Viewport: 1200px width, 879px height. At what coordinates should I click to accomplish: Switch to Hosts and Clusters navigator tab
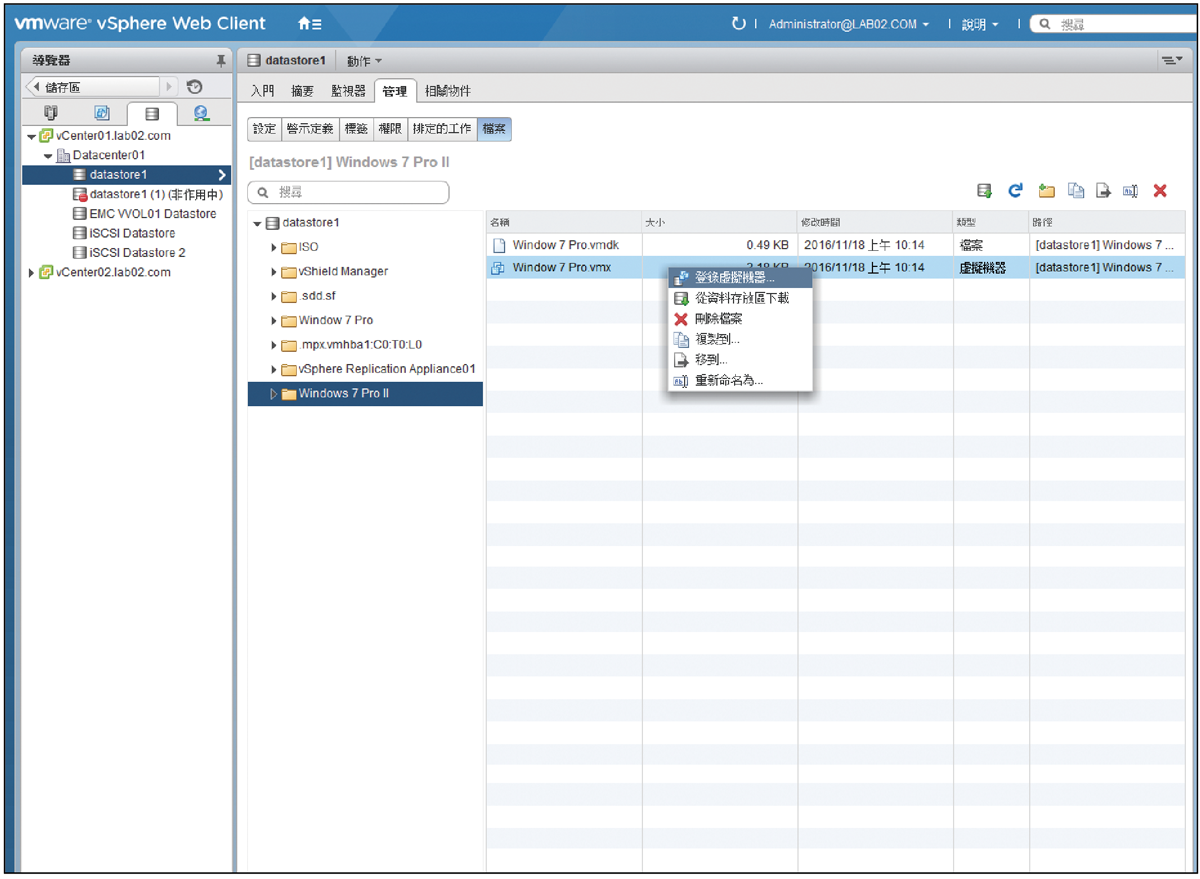(x=53, y=113)
